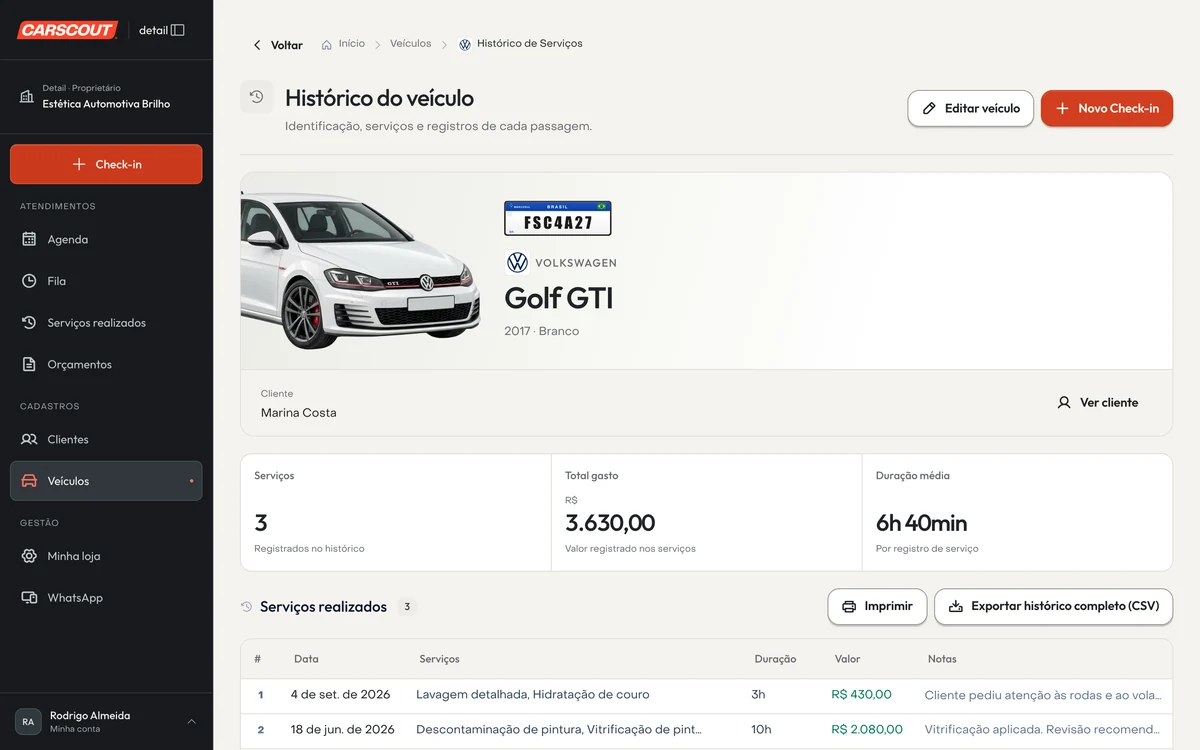
Task: Click the Serviços realizados section history icon
Action: point(247,607)
